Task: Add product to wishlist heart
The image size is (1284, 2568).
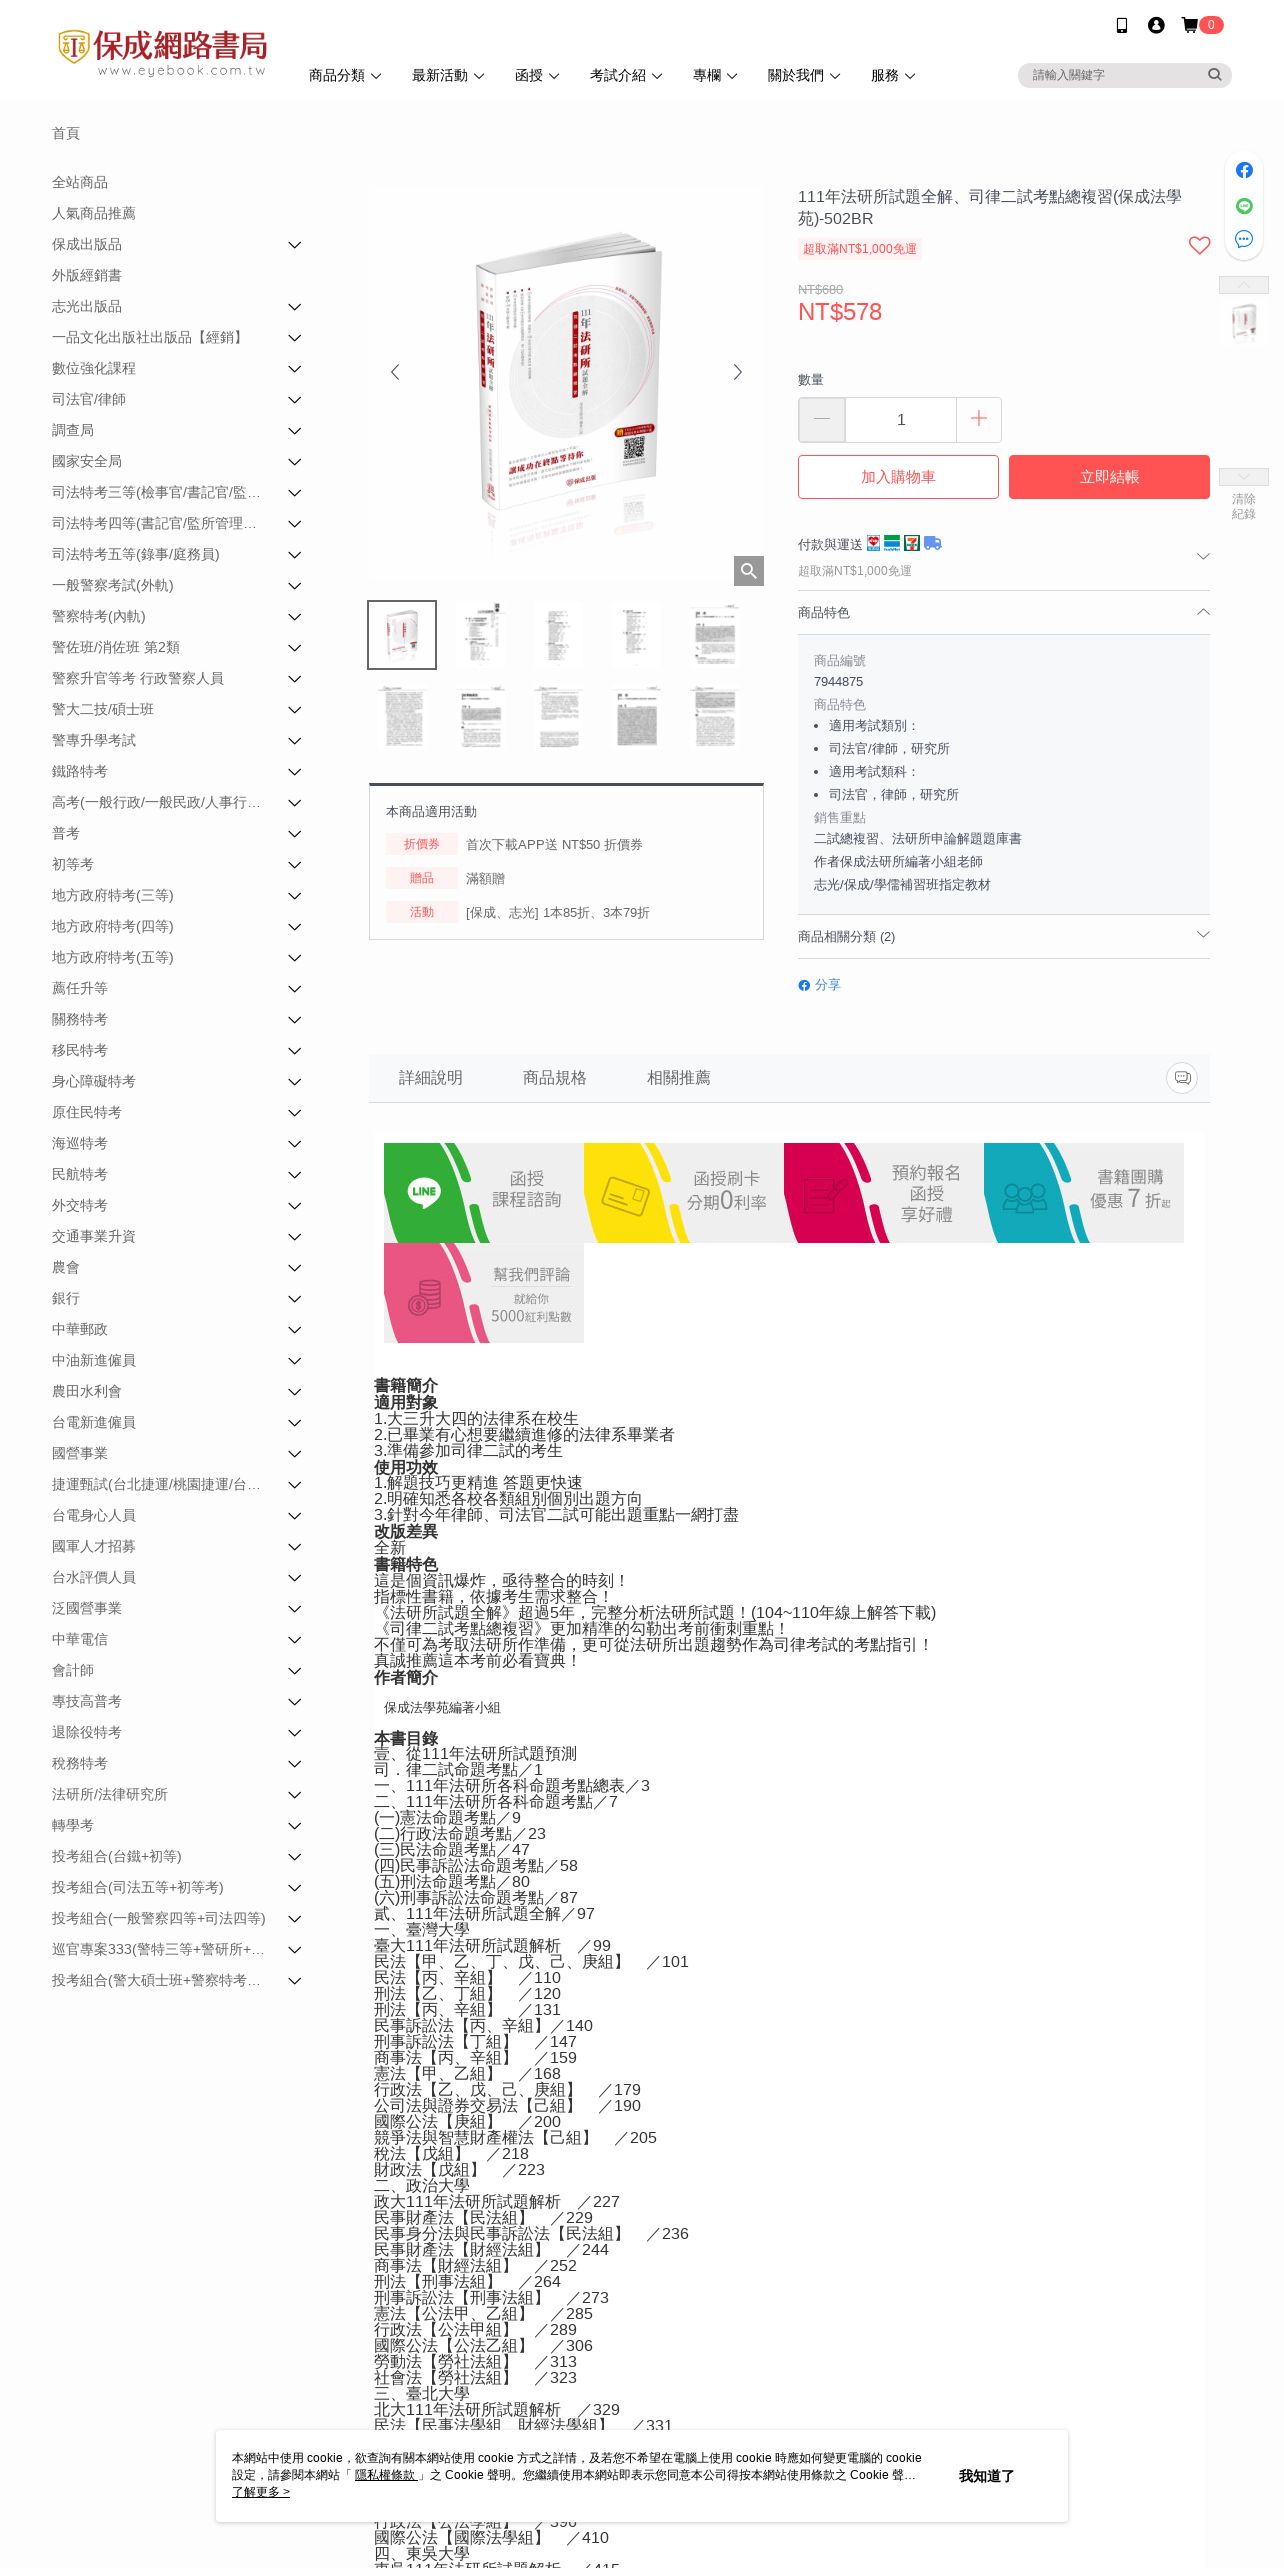Action: [x=1199, y=245]
